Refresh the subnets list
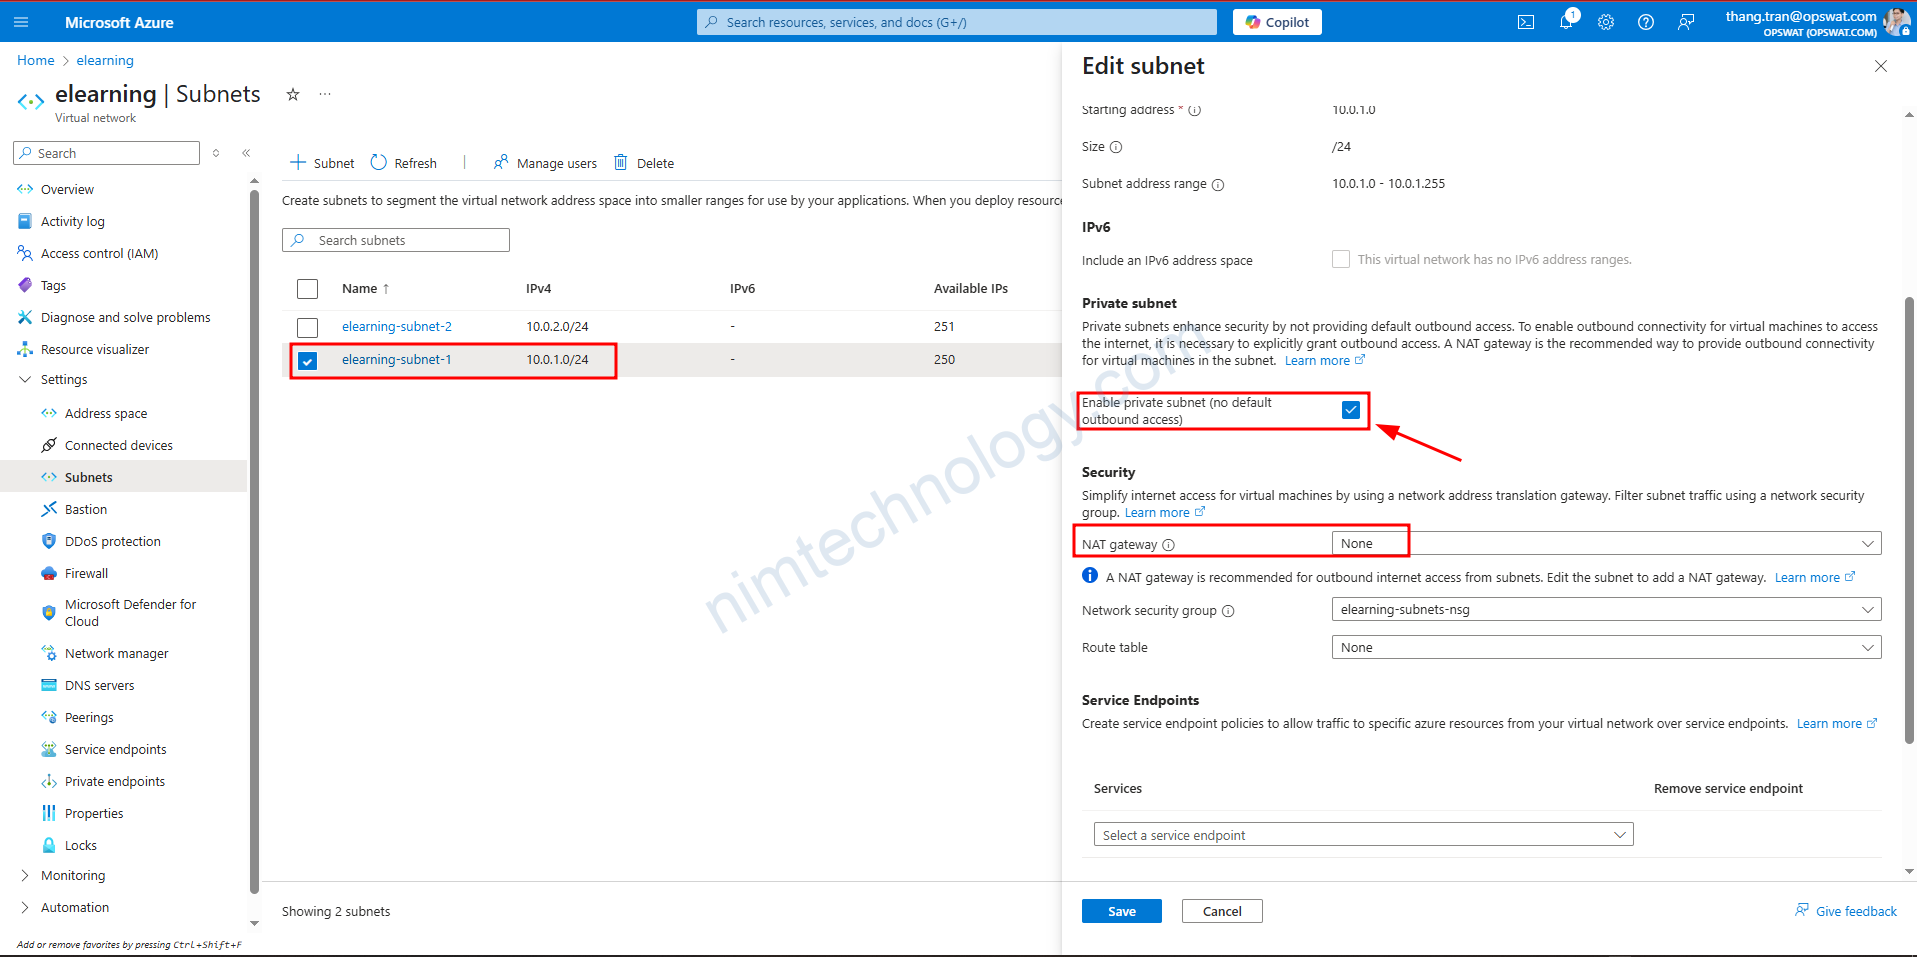The width and height of the screenshot is (1917, 957). coord(404,163)
